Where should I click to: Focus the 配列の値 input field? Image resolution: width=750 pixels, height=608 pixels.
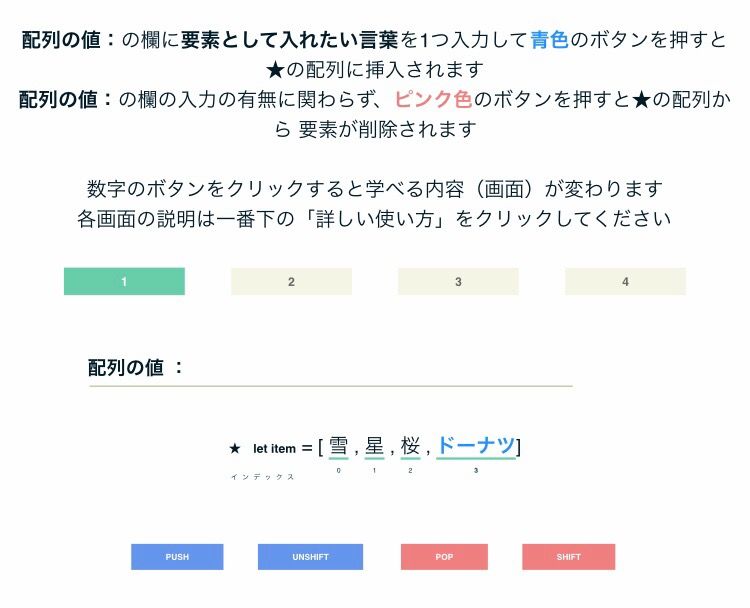click(380, 369)
